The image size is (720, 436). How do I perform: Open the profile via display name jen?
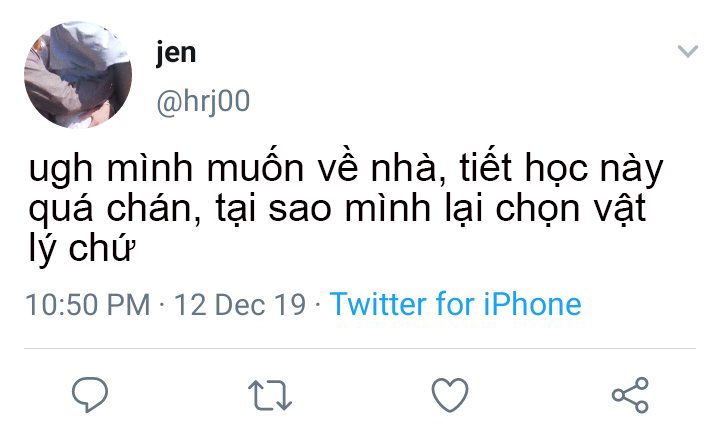[x=176, y=53]
